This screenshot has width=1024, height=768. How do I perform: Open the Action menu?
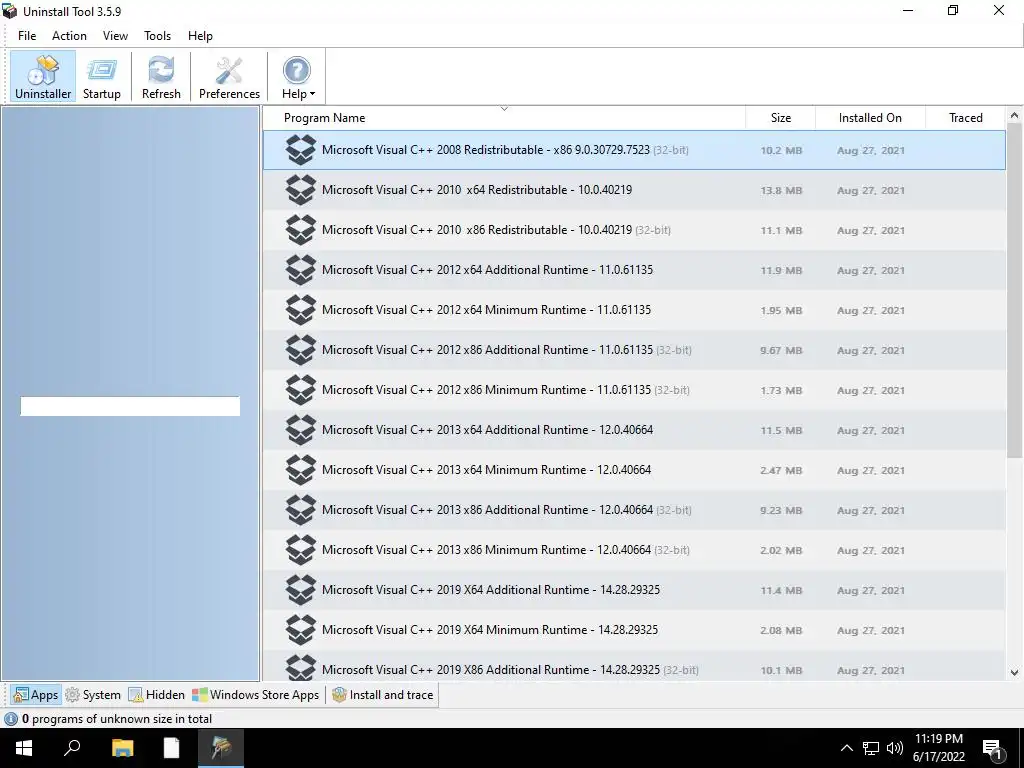pyautogui.click(x=69, y=36)
